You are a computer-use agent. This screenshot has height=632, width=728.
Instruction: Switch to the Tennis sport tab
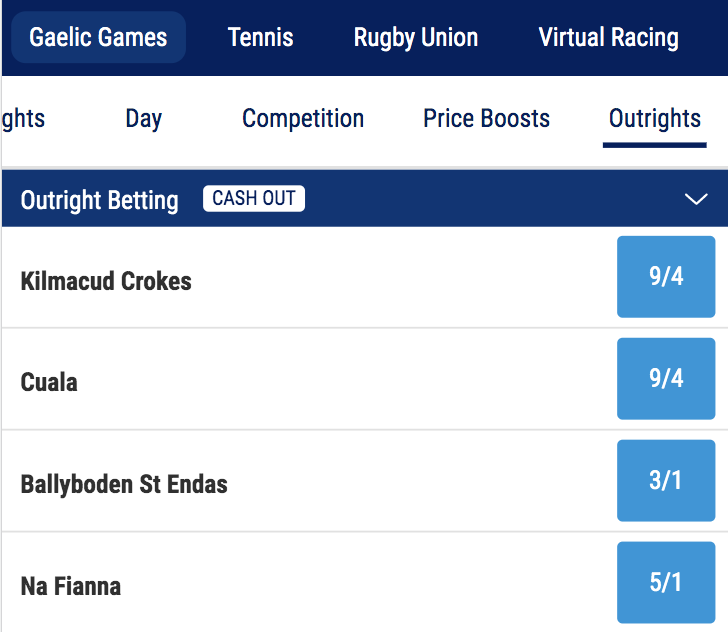[261, 38]
